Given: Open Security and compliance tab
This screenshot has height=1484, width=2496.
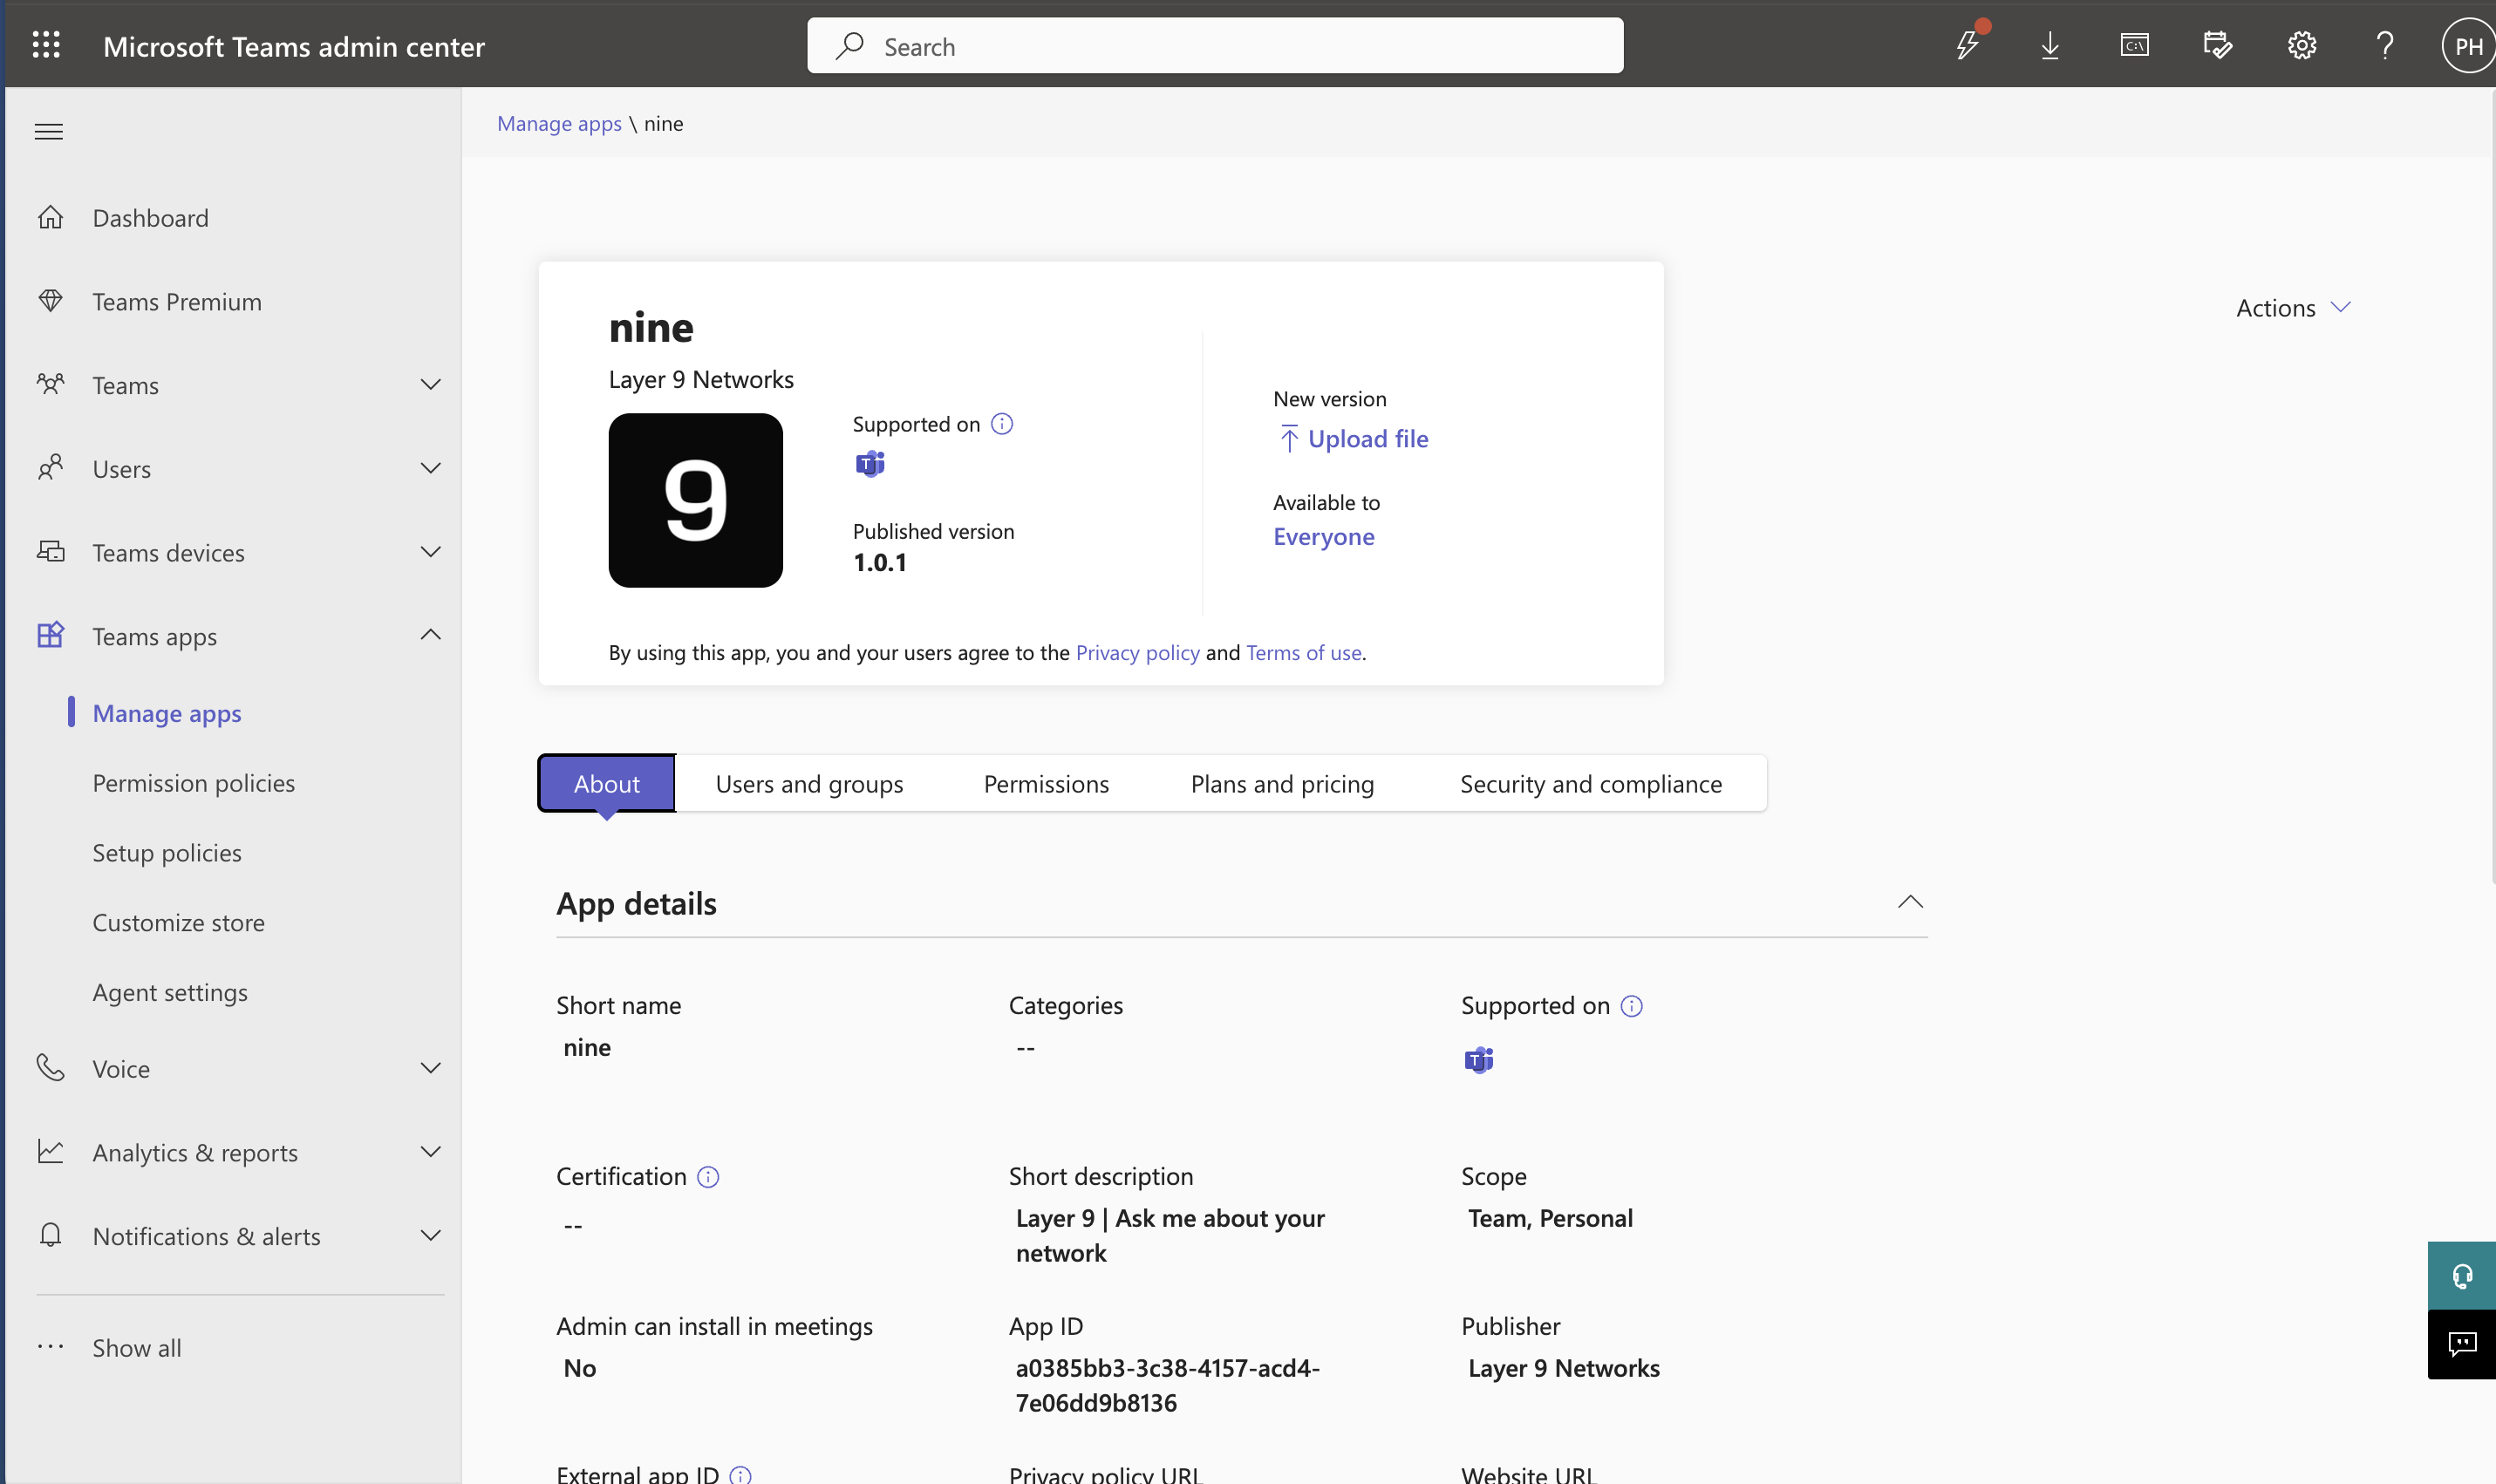Looking at the screenshot, I should pos(1590,783).
